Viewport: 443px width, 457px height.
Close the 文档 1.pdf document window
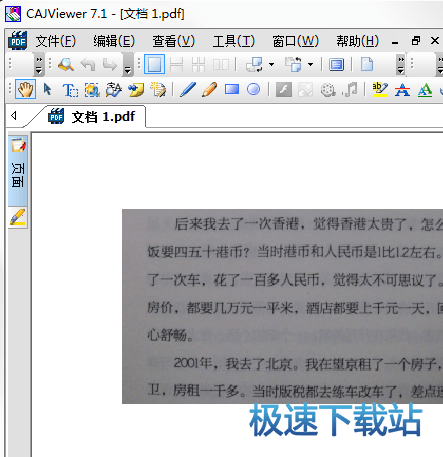435,41
